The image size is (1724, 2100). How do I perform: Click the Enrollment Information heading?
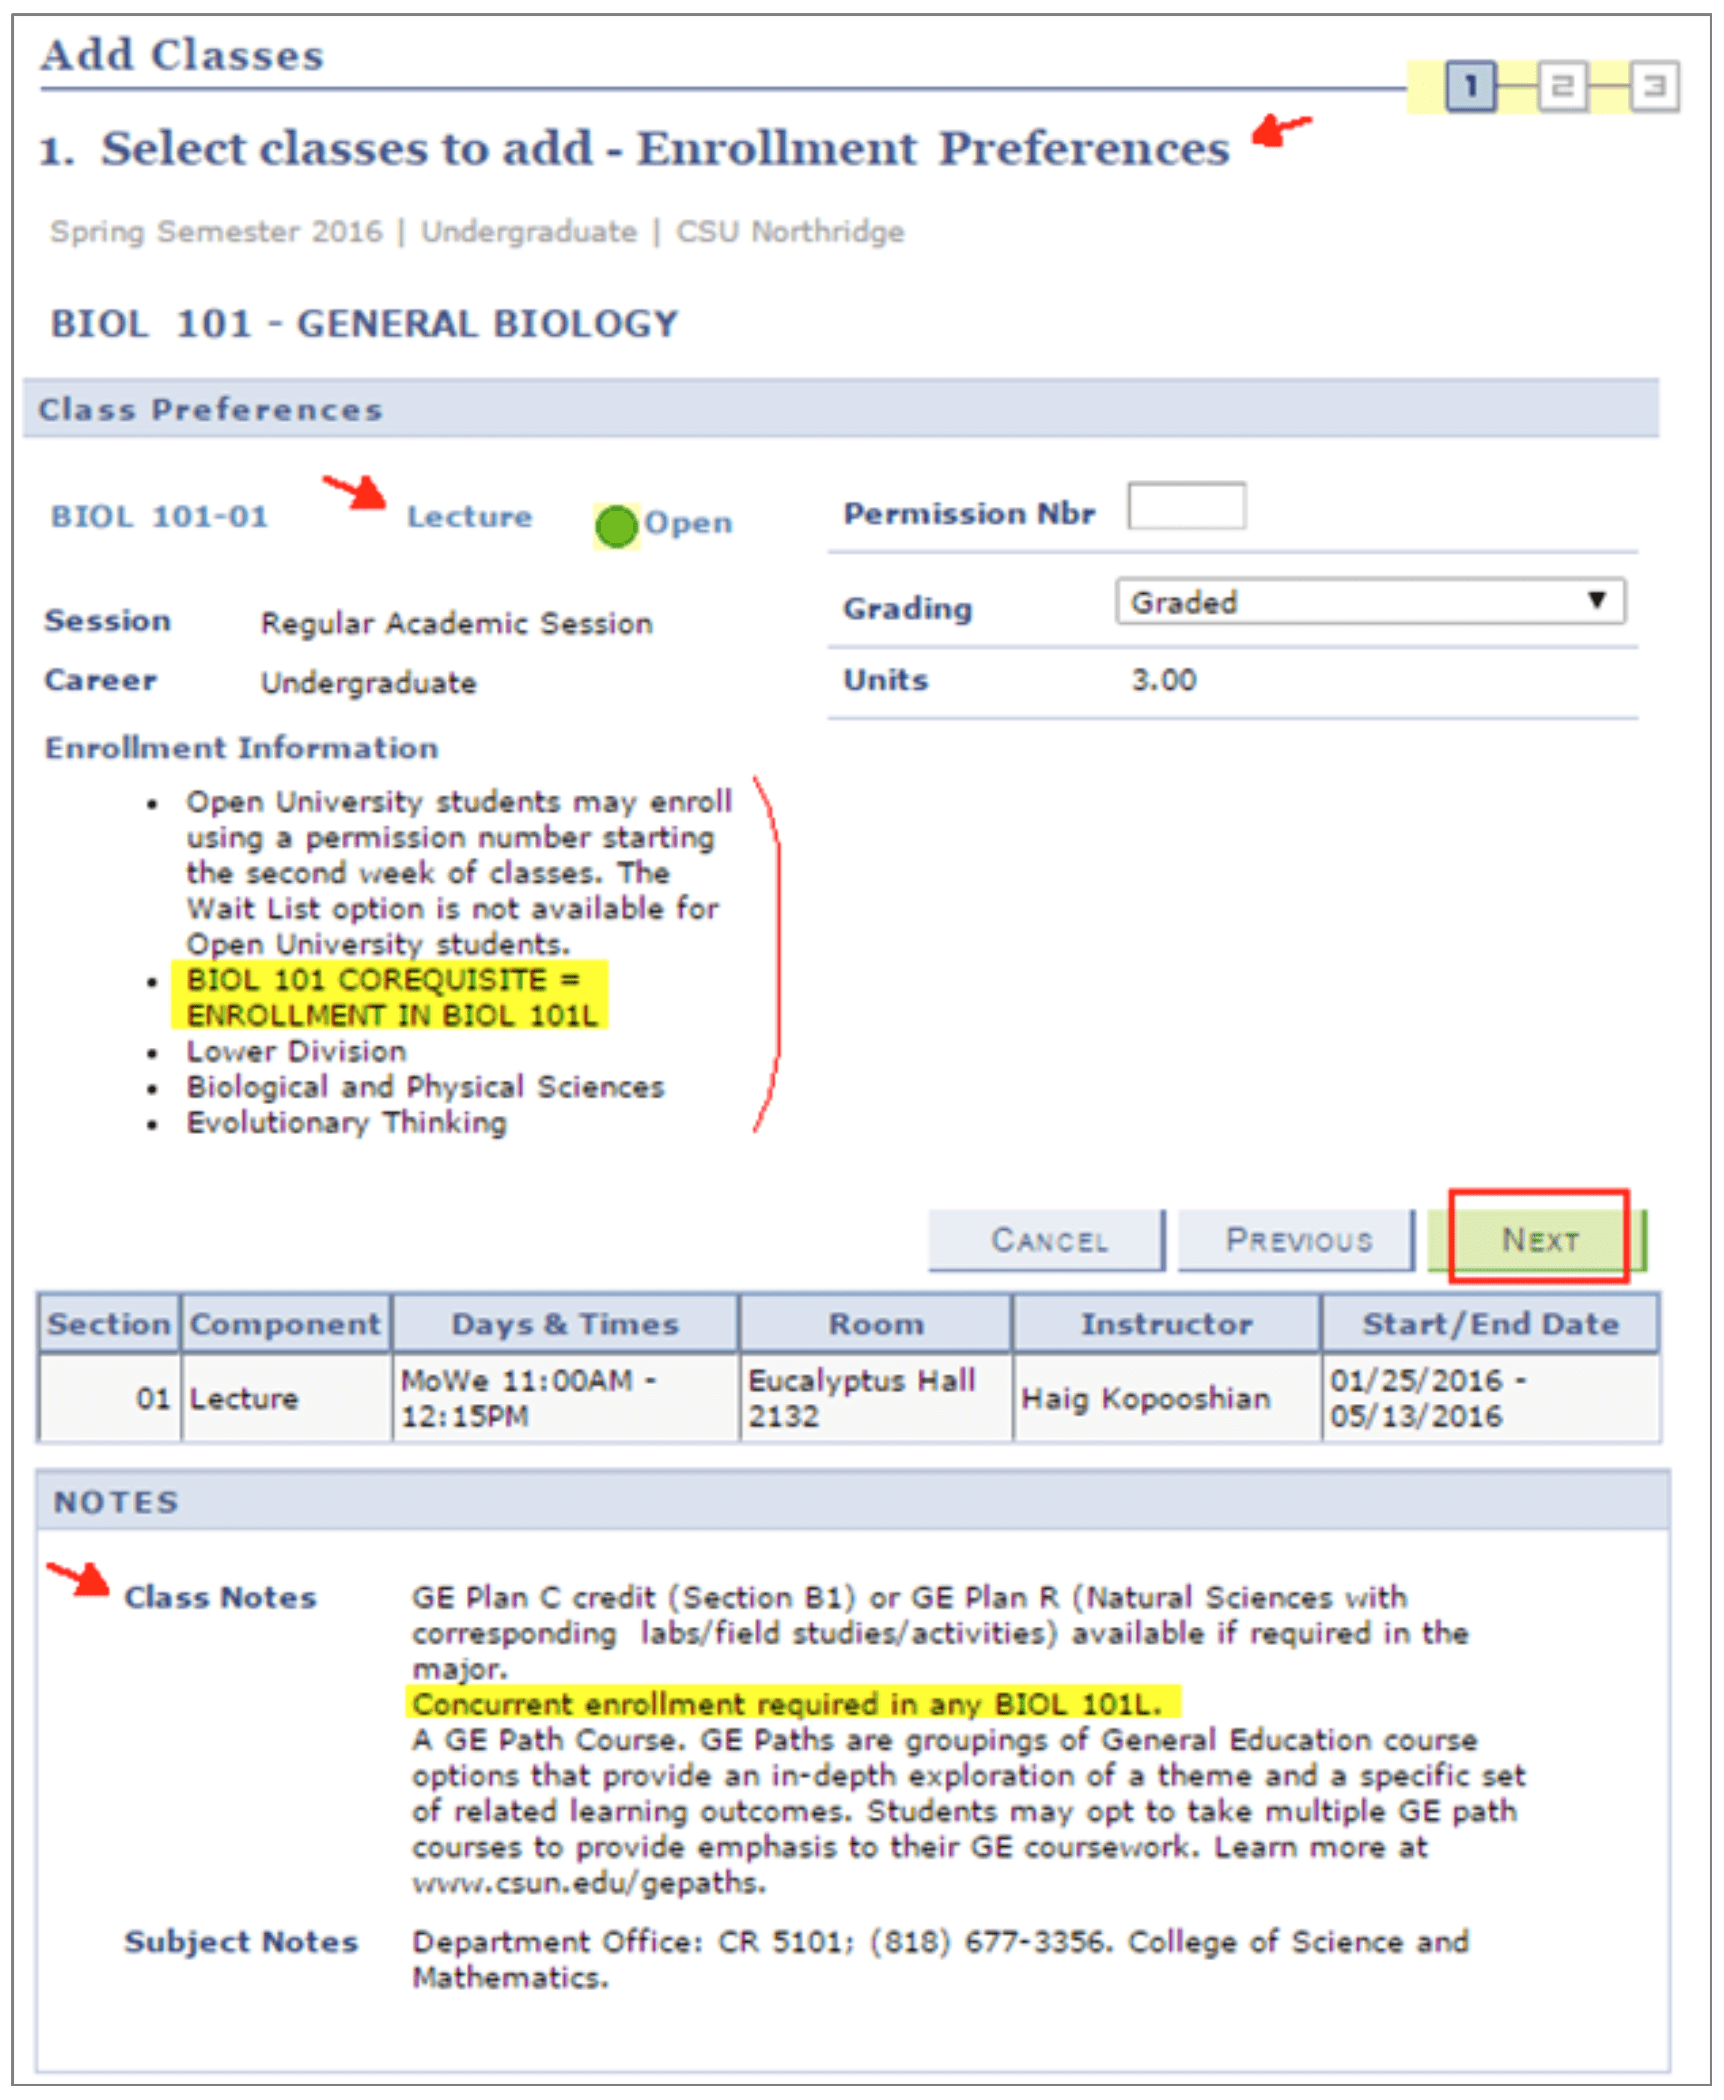point(242,748)
